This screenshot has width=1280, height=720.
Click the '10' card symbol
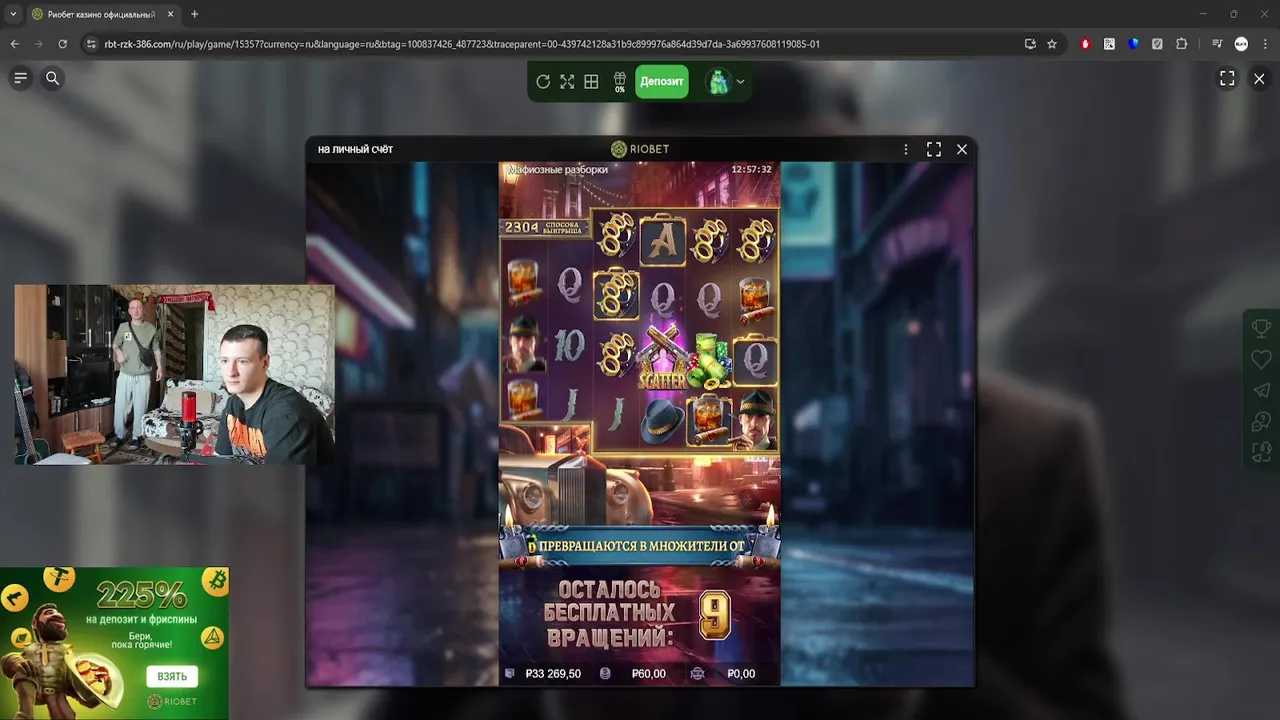click(569, 346)
